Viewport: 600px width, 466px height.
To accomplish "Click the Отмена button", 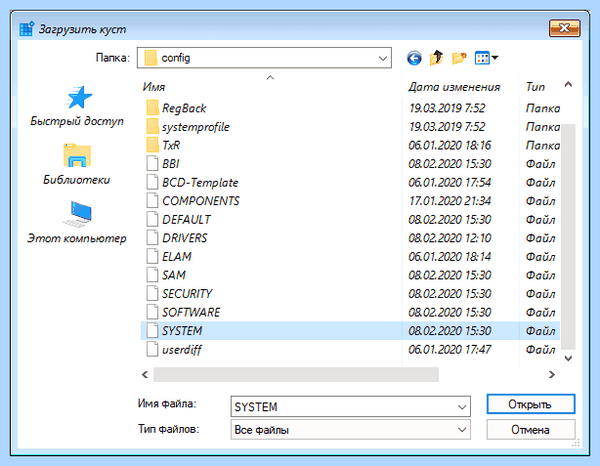I will [x=531, y=430].
